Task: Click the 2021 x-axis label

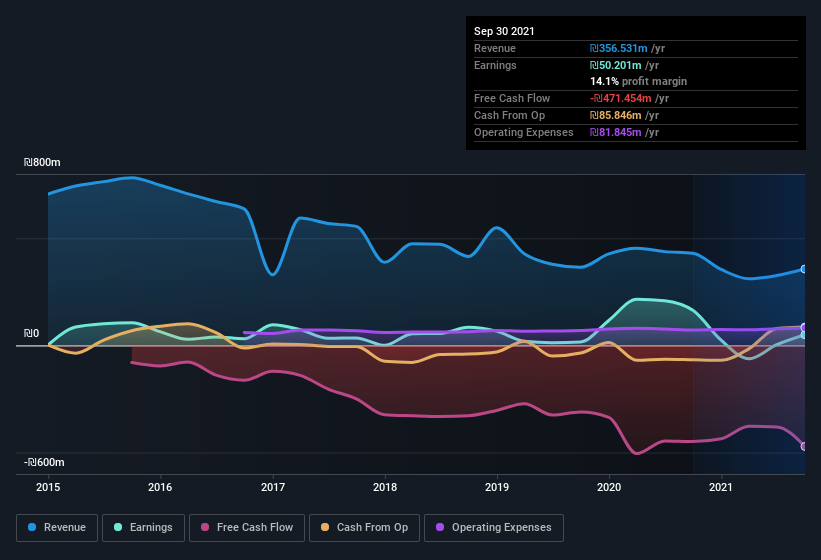Action: point(721,488)
